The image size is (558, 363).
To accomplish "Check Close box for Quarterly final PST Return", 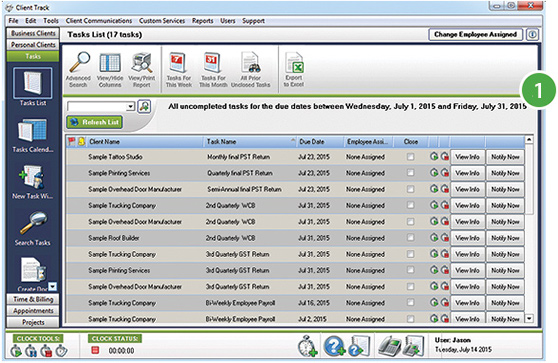I will tap(410, 173).
